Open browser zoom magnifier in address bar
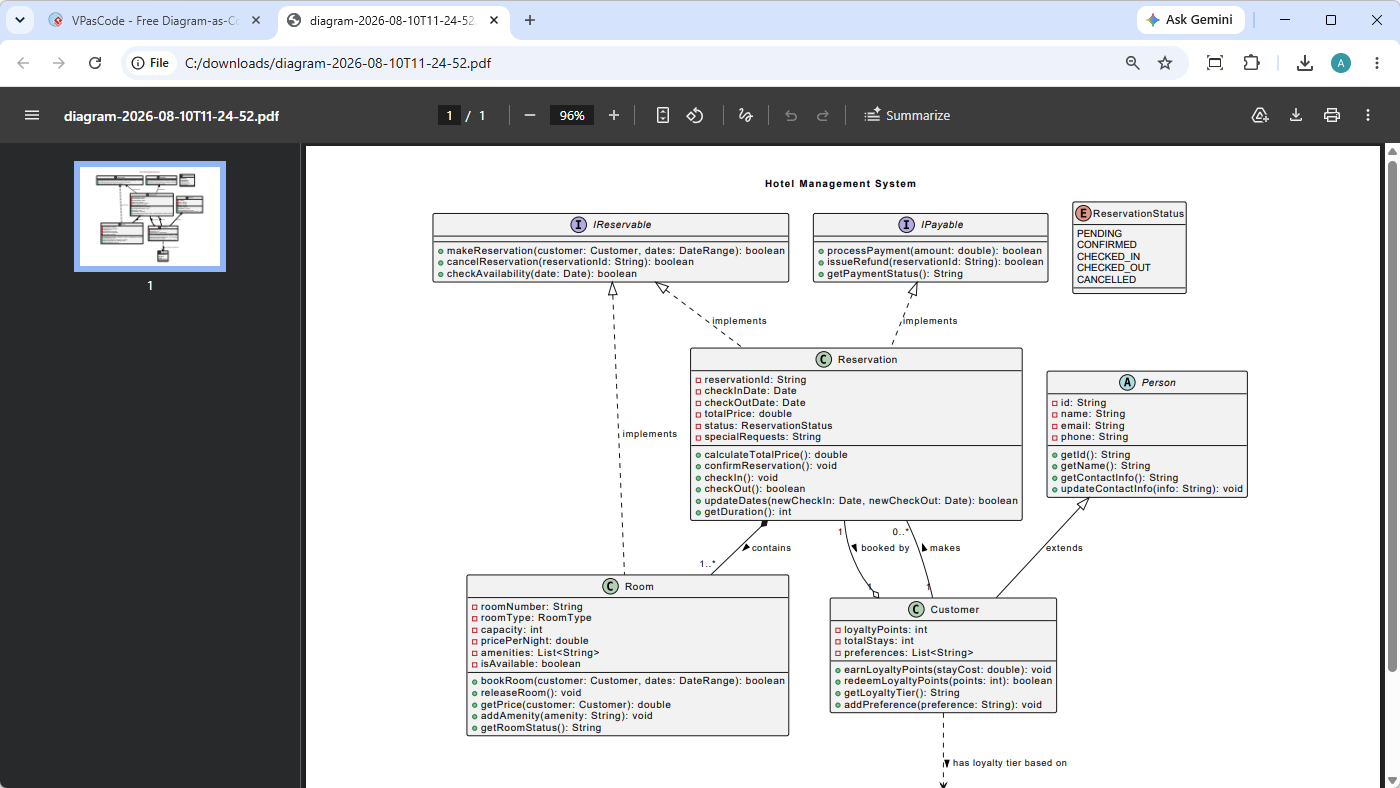Screen dimensions: 1400x788 (x=1133, y=63)
